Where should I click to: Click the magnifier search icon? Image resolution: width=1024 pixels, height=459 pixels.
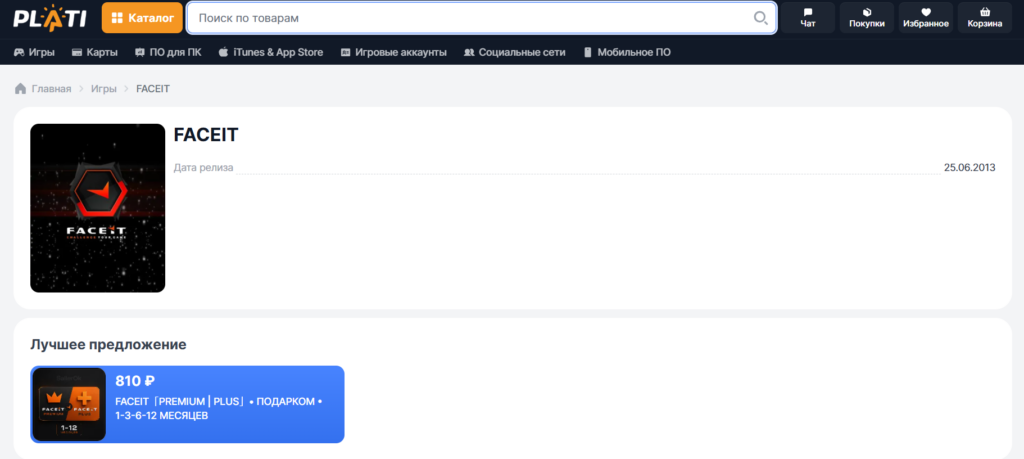[x=760, y=18]
